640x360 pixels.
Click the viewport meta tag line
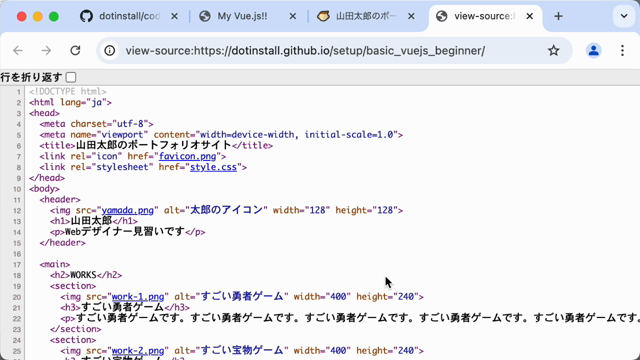(221, 135)
